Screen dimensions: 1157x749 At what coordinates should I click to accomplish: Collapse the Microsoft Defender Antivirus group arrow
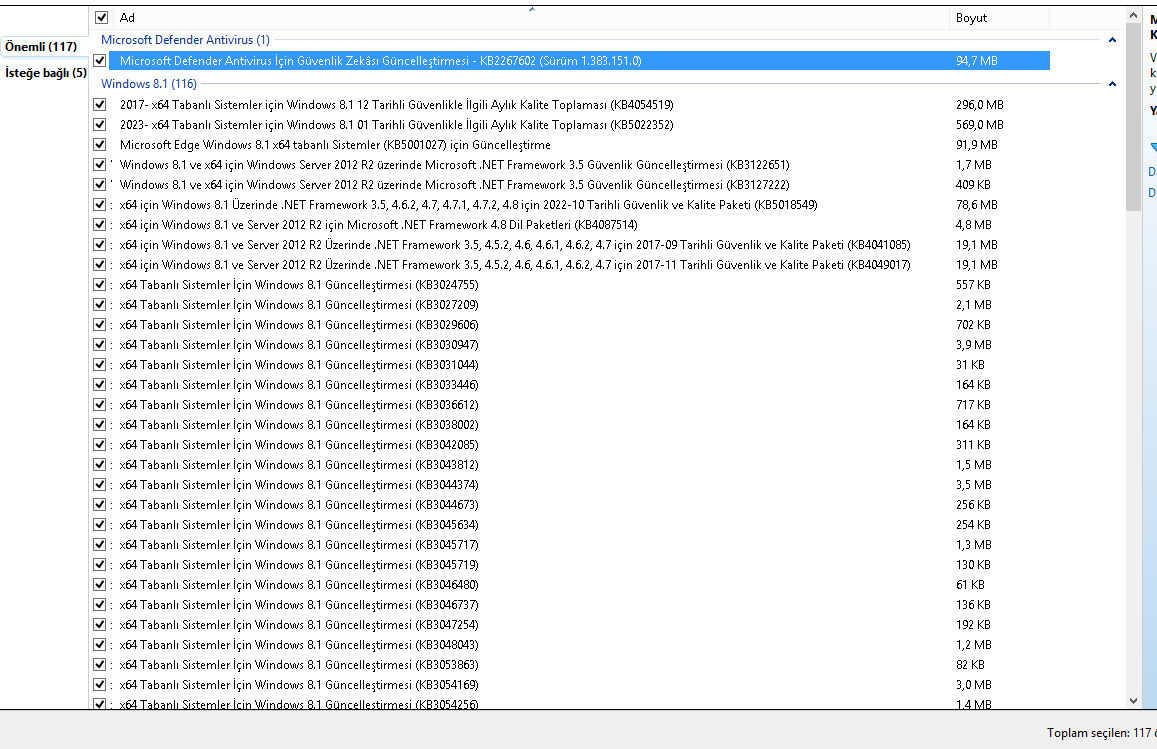(1112, 40)
